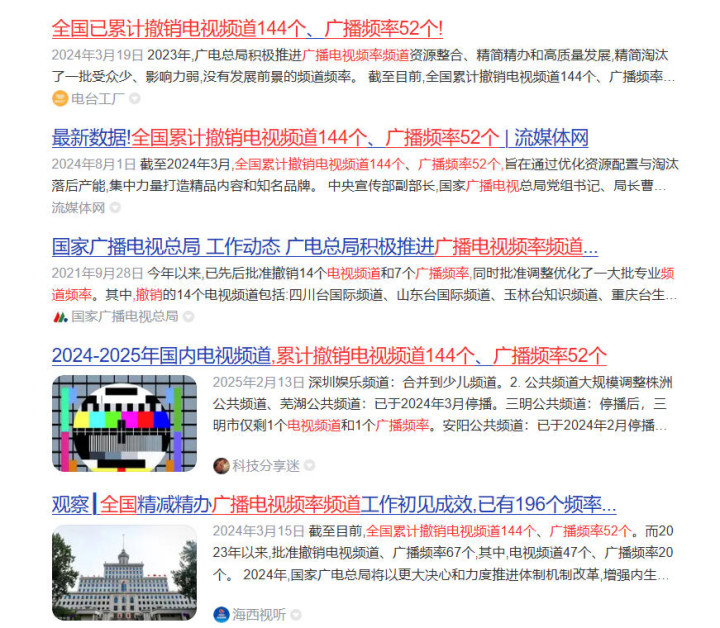The width and height of the screenshot is (720, 628).
Task: Click the 电台工厂 source avatar icon
Action: [x=60, y=99]
